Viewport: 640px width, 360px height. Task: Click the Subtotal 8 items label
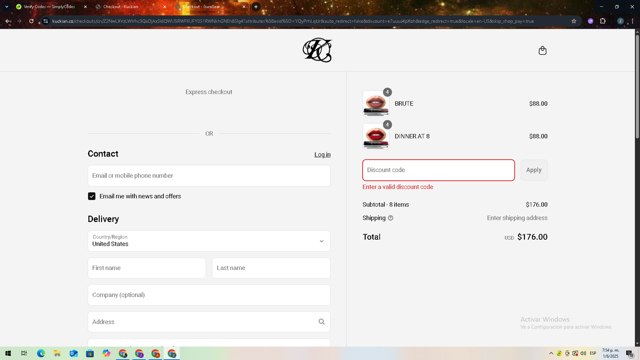point(386,204)
